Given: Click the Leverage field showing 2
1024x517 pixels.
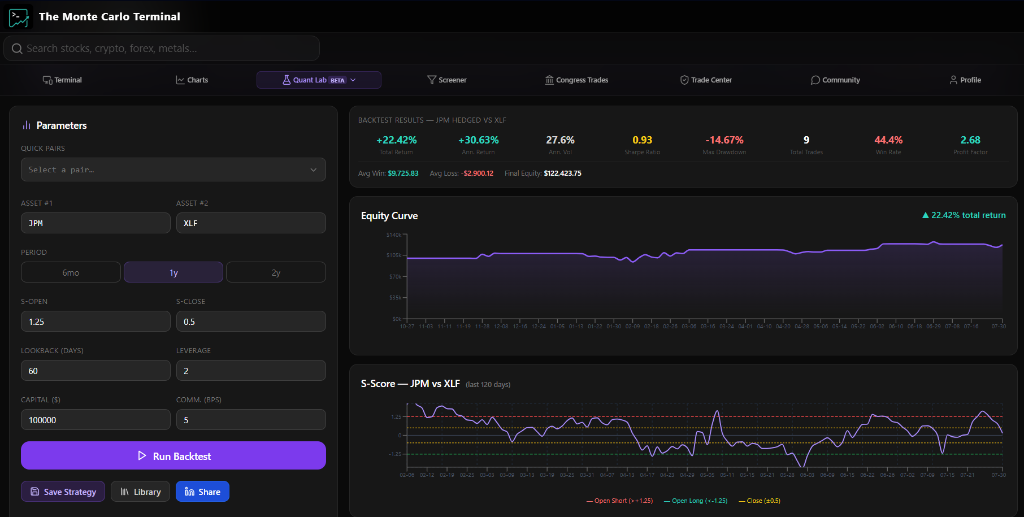Looking at the screenshot, I should pyautogui.click(x=251, y=370).
